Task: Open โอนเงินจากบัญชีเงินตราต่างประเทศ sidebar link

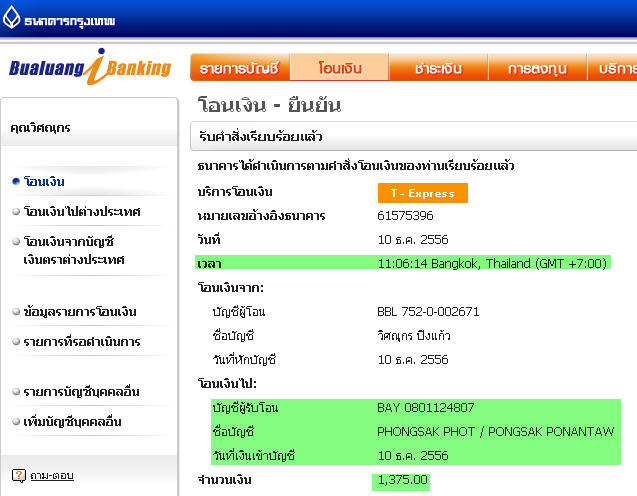Action: (x=74, y=250)
